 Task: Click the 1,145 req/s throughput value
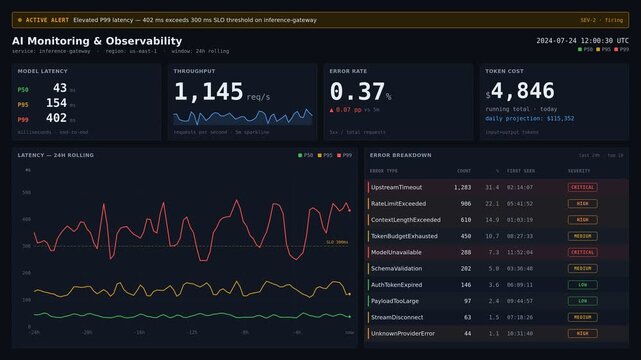pyautogui.click(x=222, y=92)
